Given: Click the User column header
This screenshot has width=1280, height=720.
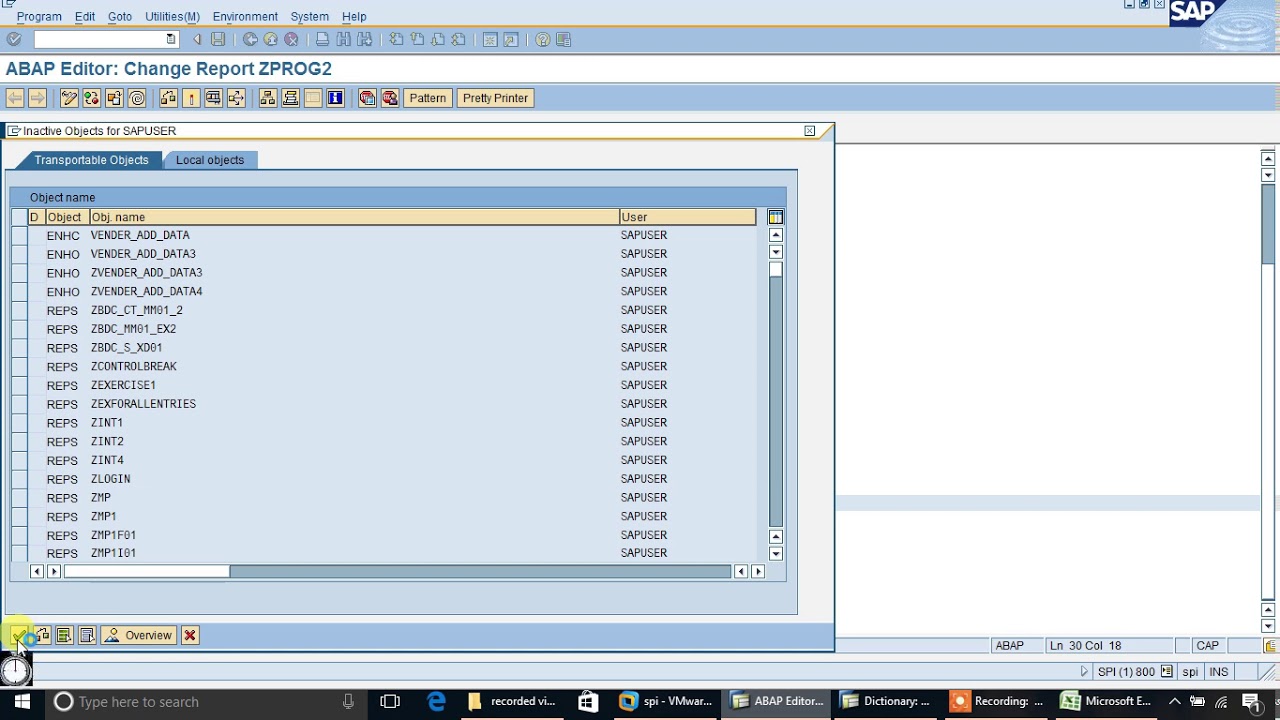Looking at the screenshot, I should pos(687,217).
